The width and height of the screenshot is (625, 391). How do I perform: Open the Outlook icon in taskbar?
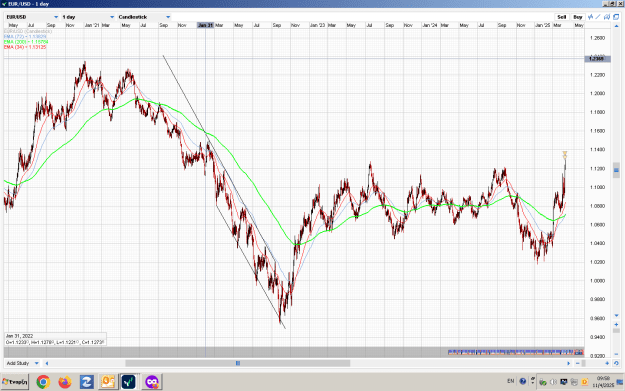point(108,382)
